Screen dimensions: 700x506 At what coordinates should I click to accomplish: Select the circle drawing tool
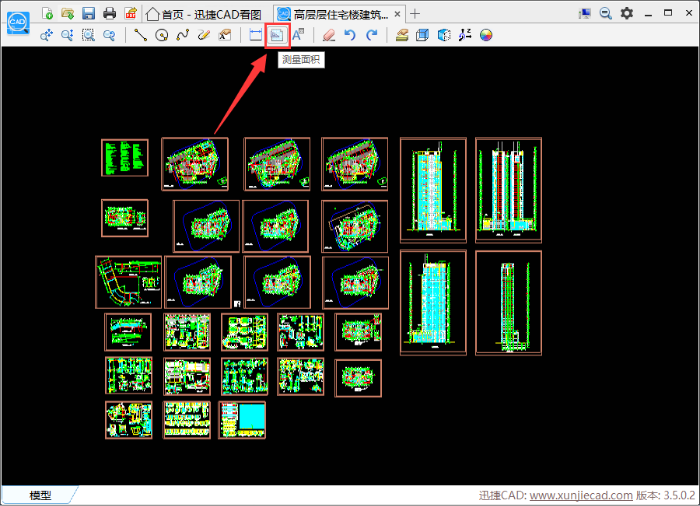(161, 35)
